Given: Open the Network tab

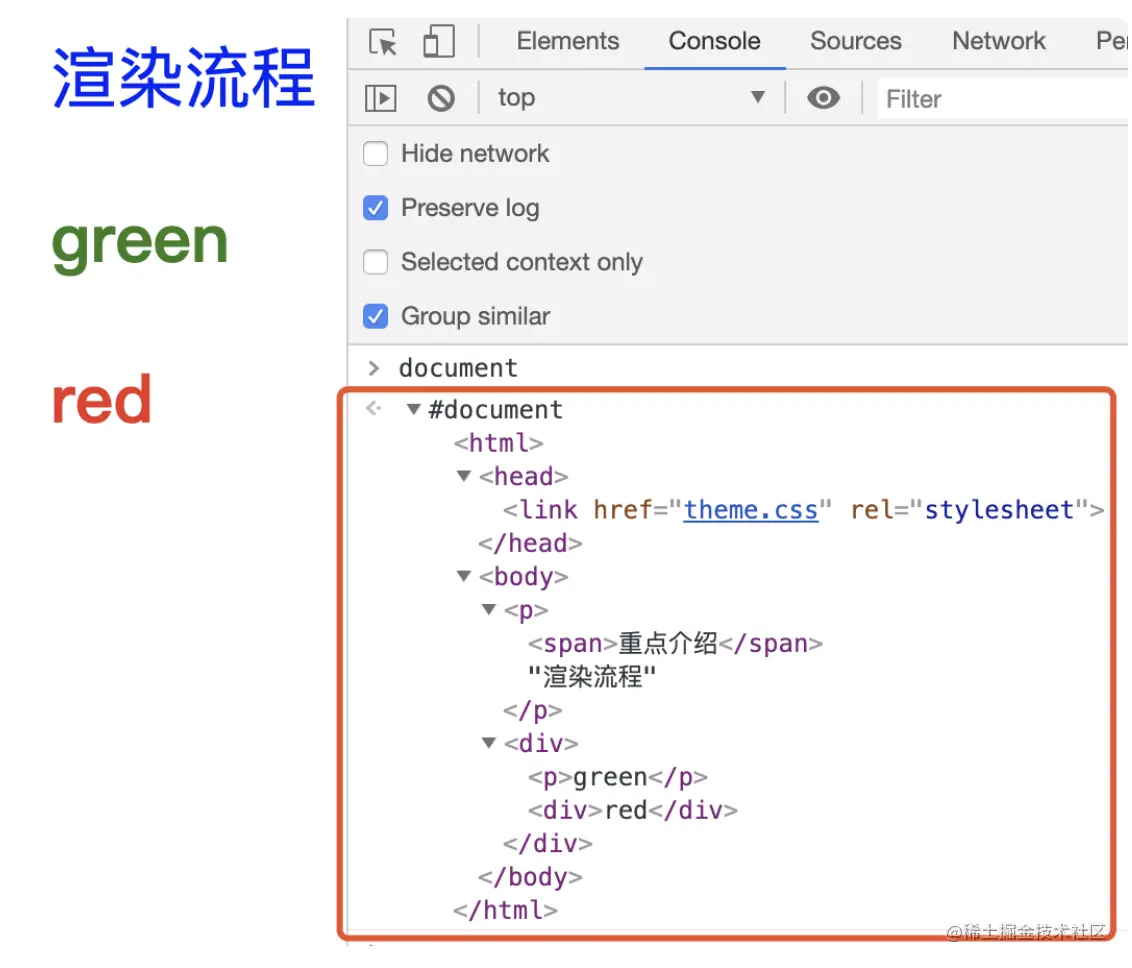Looking at the screenshot, I should click(998, 41).
